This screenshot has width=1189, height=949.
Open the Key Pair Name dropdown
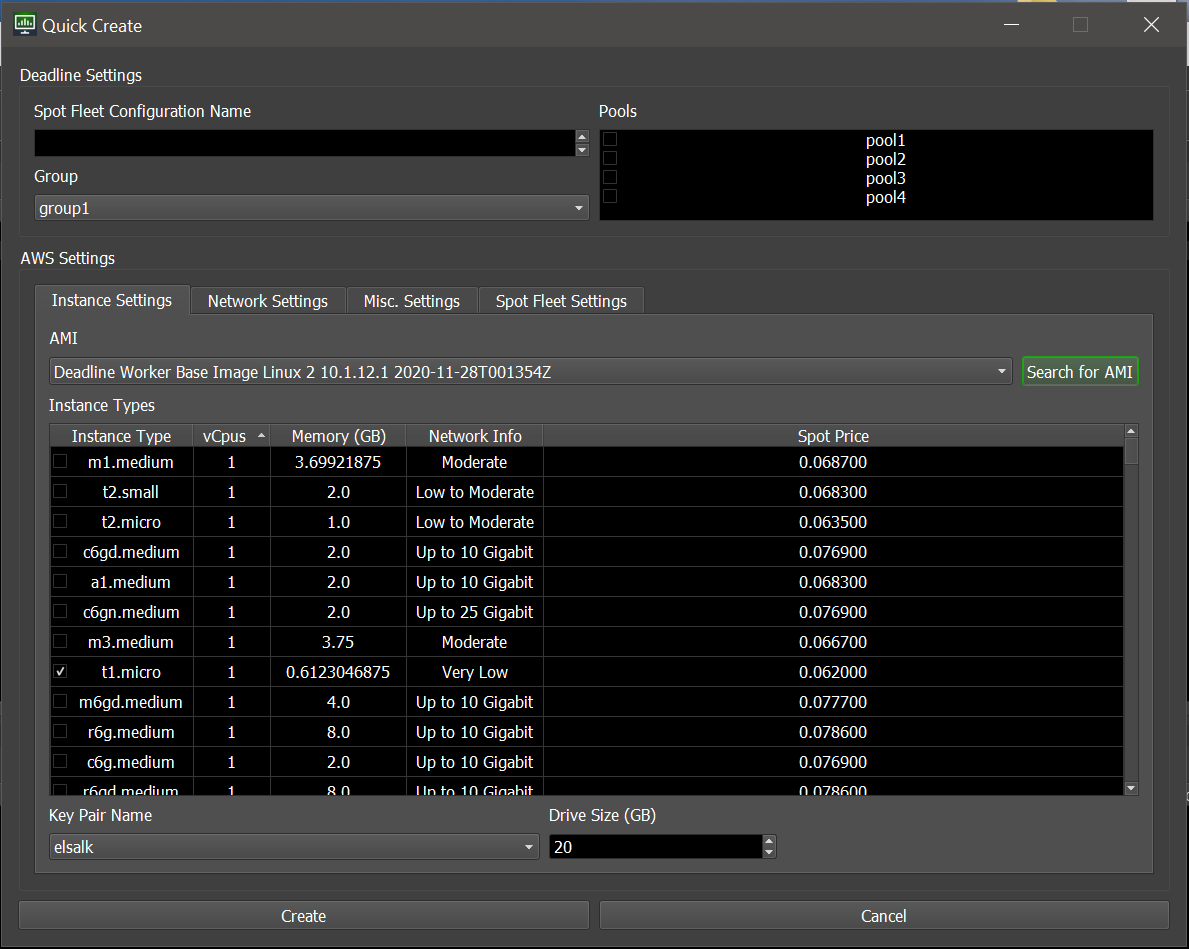point(293,847)
